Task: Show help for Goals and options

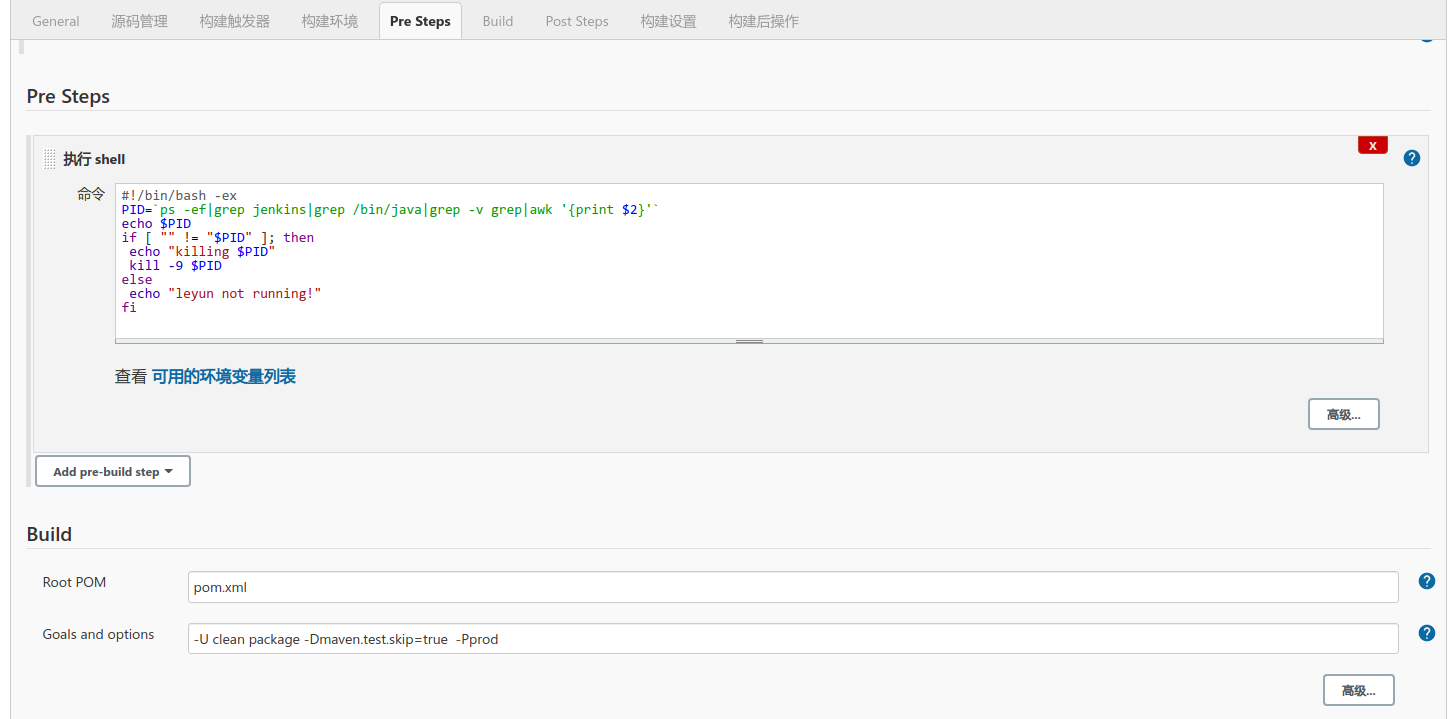Action: click(x=1426, y=633)
